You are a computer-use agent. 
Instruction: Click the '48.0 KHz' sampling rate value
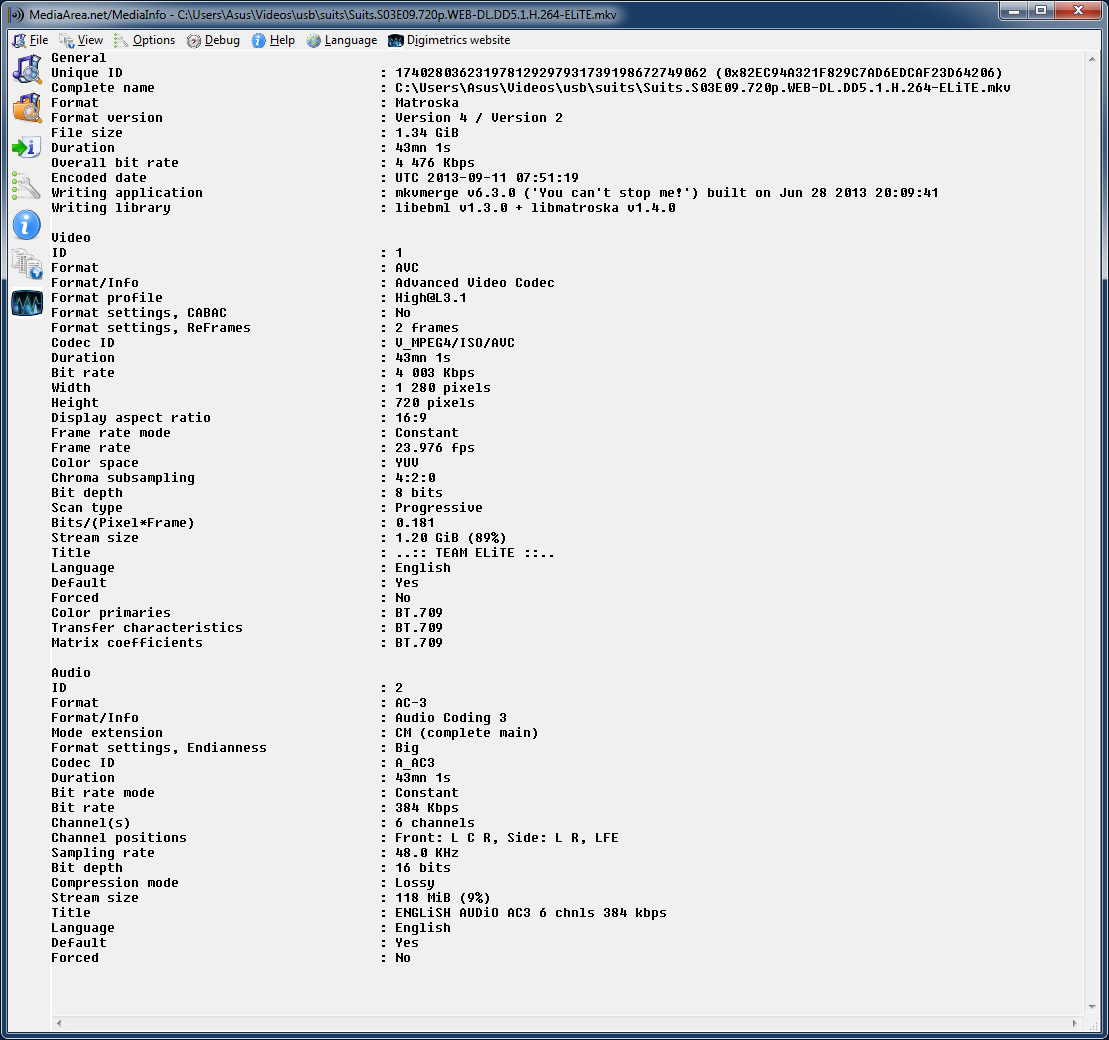[x=426, y=853]
